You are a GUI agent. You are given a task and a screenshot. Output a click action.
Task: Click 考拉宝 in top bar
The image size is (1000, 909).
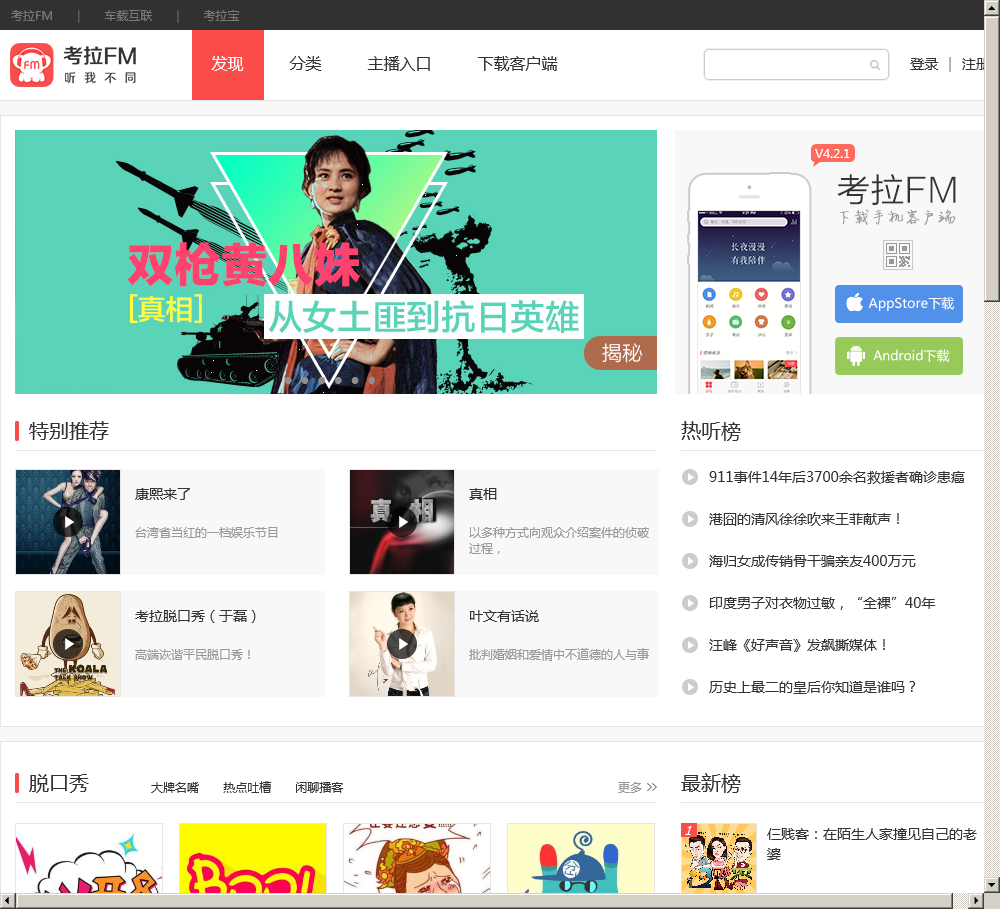coord(221,15)
